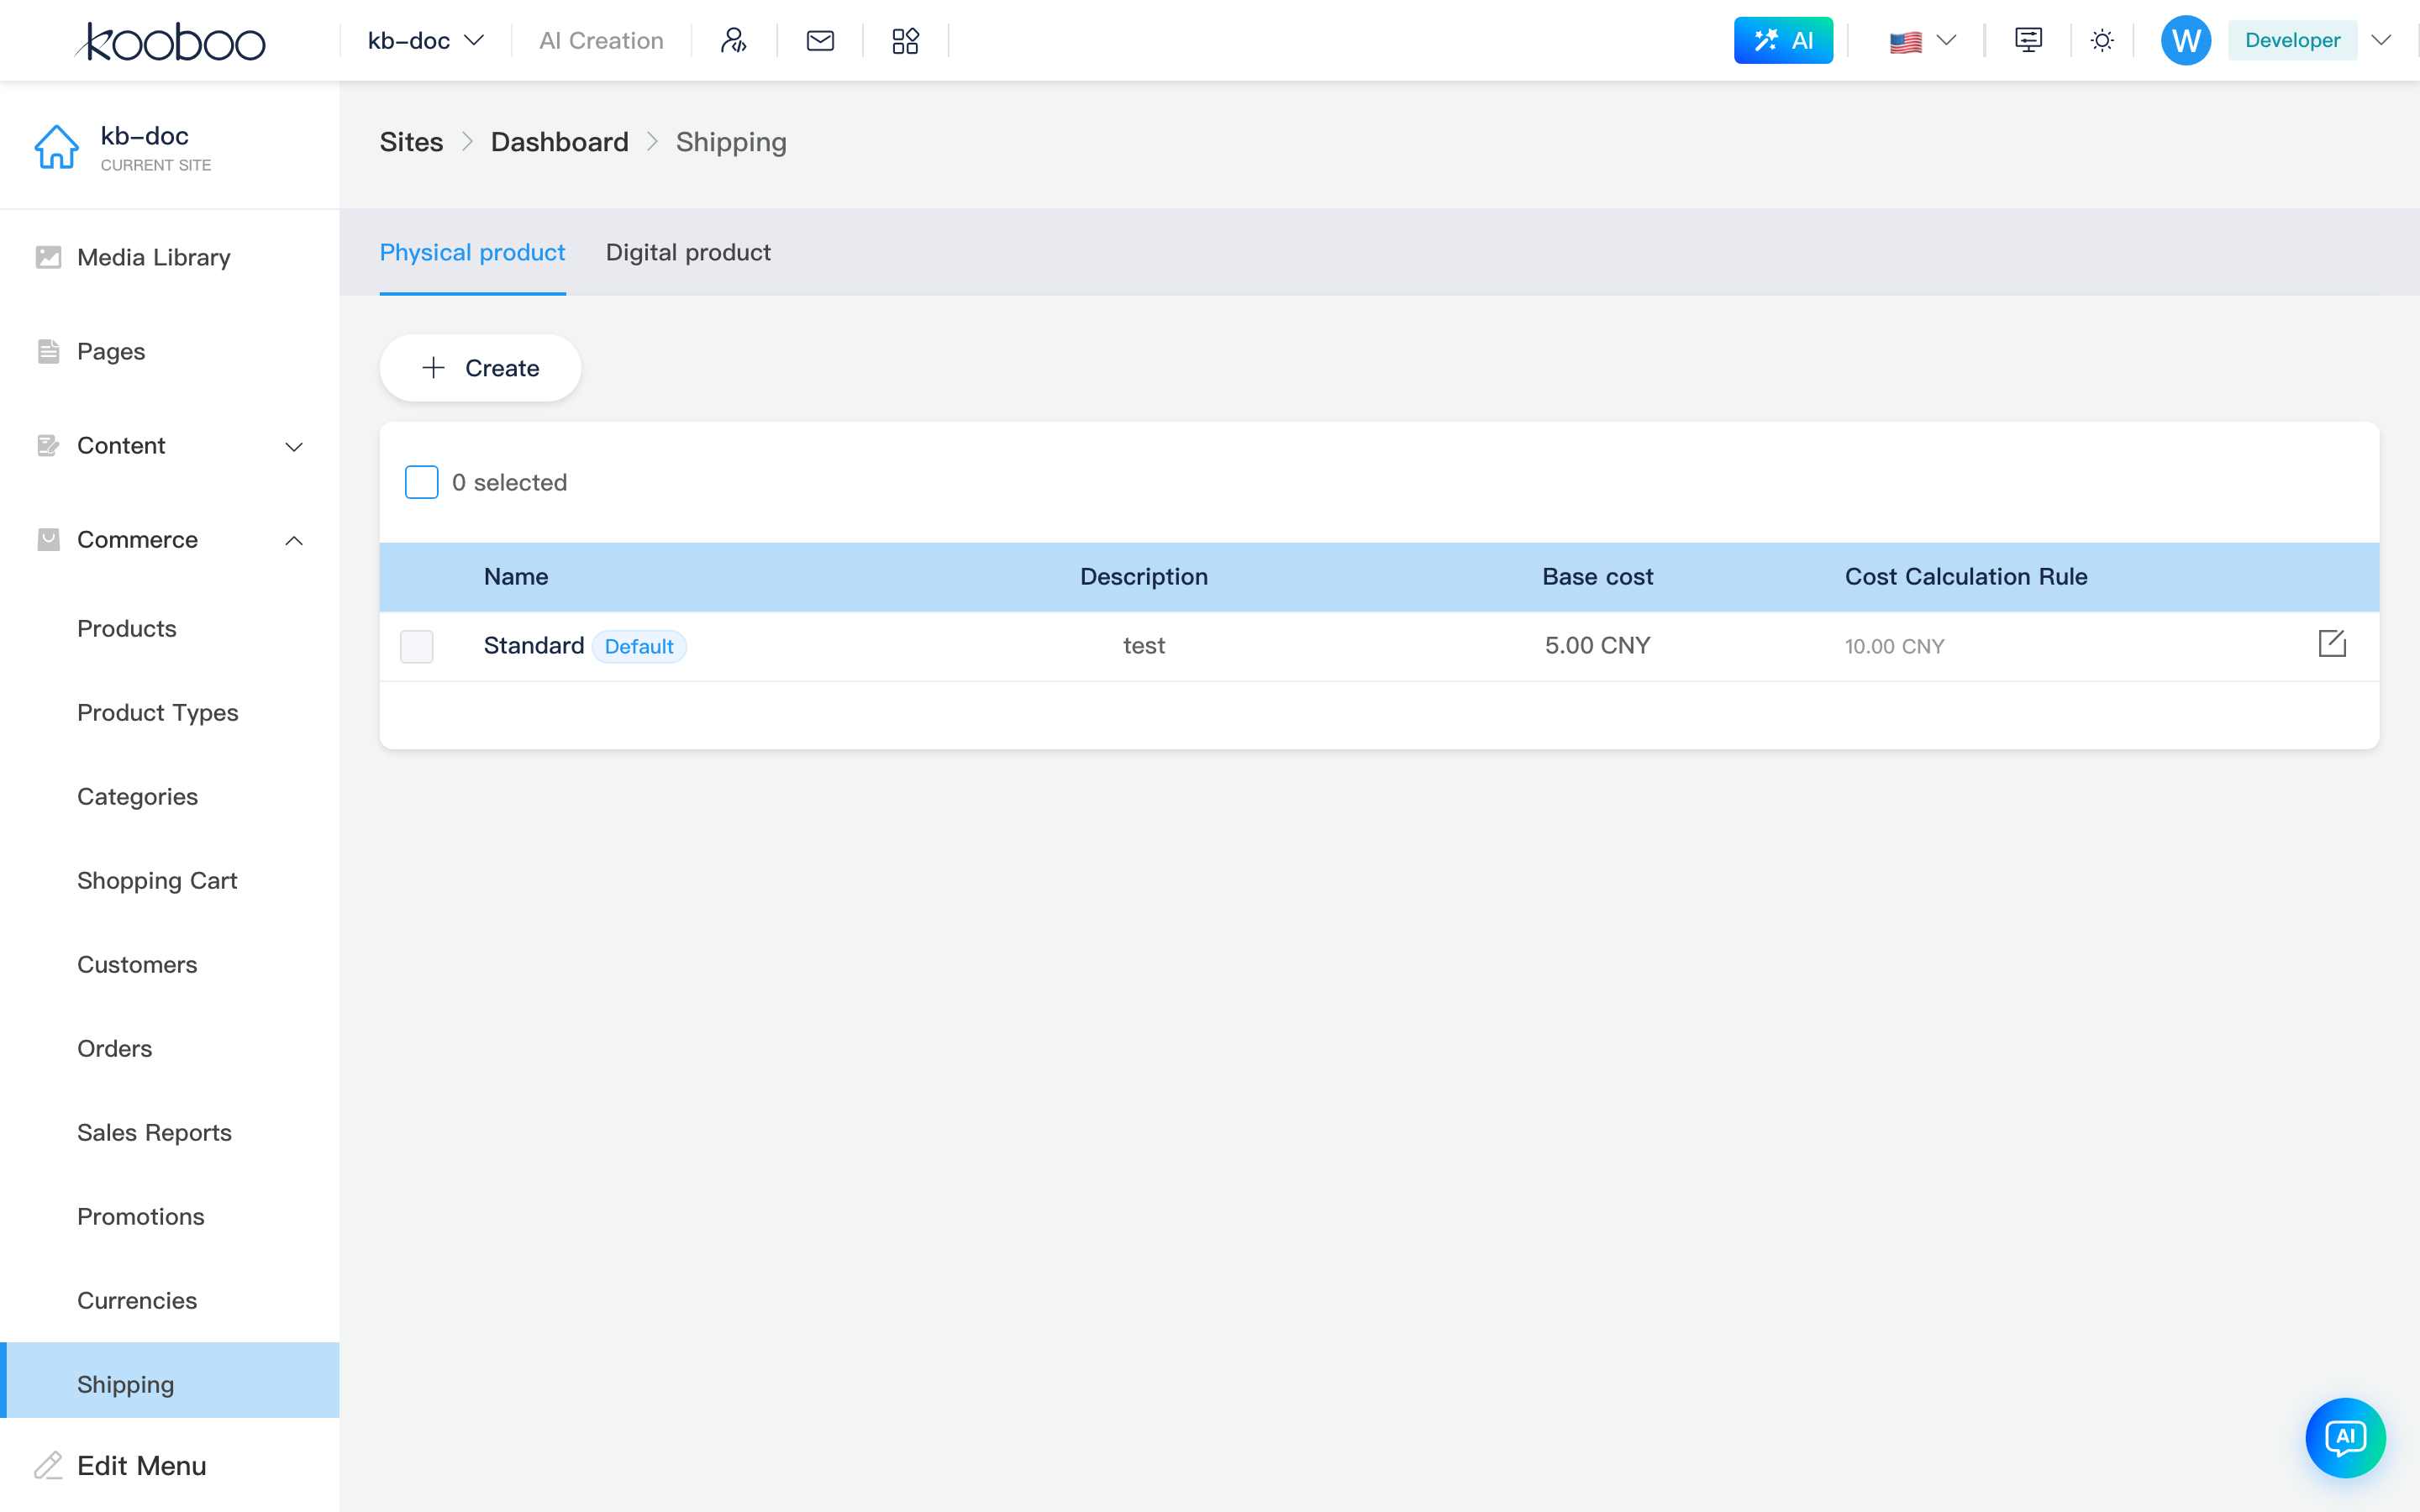2420x1512 pixels.
Task: Tick the select-all checkbox
Action: tap(421, 482)
